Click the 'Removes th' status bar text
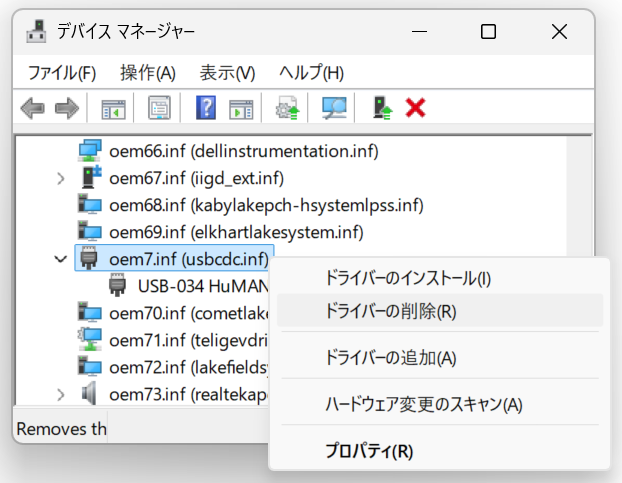Screen dimensions: 622x483 pos(61,428)
